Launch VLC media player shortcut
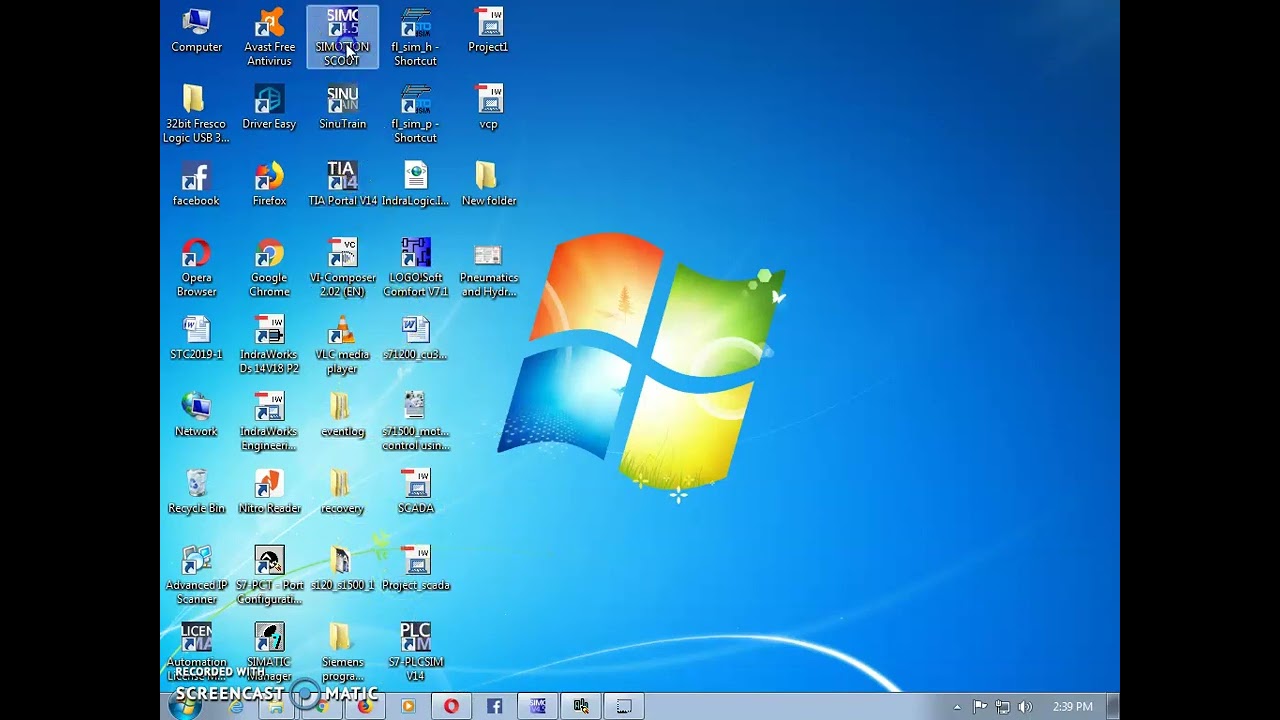The height and width of the screenshot is (720, 1280). coord(342,345)
